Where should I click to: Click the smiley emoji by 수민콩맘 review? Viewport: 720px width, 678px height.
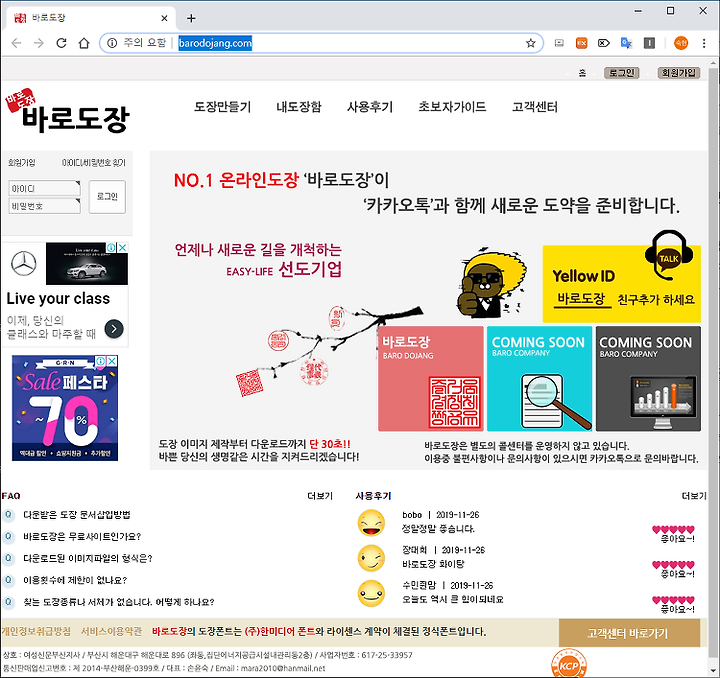coord(371,593)
